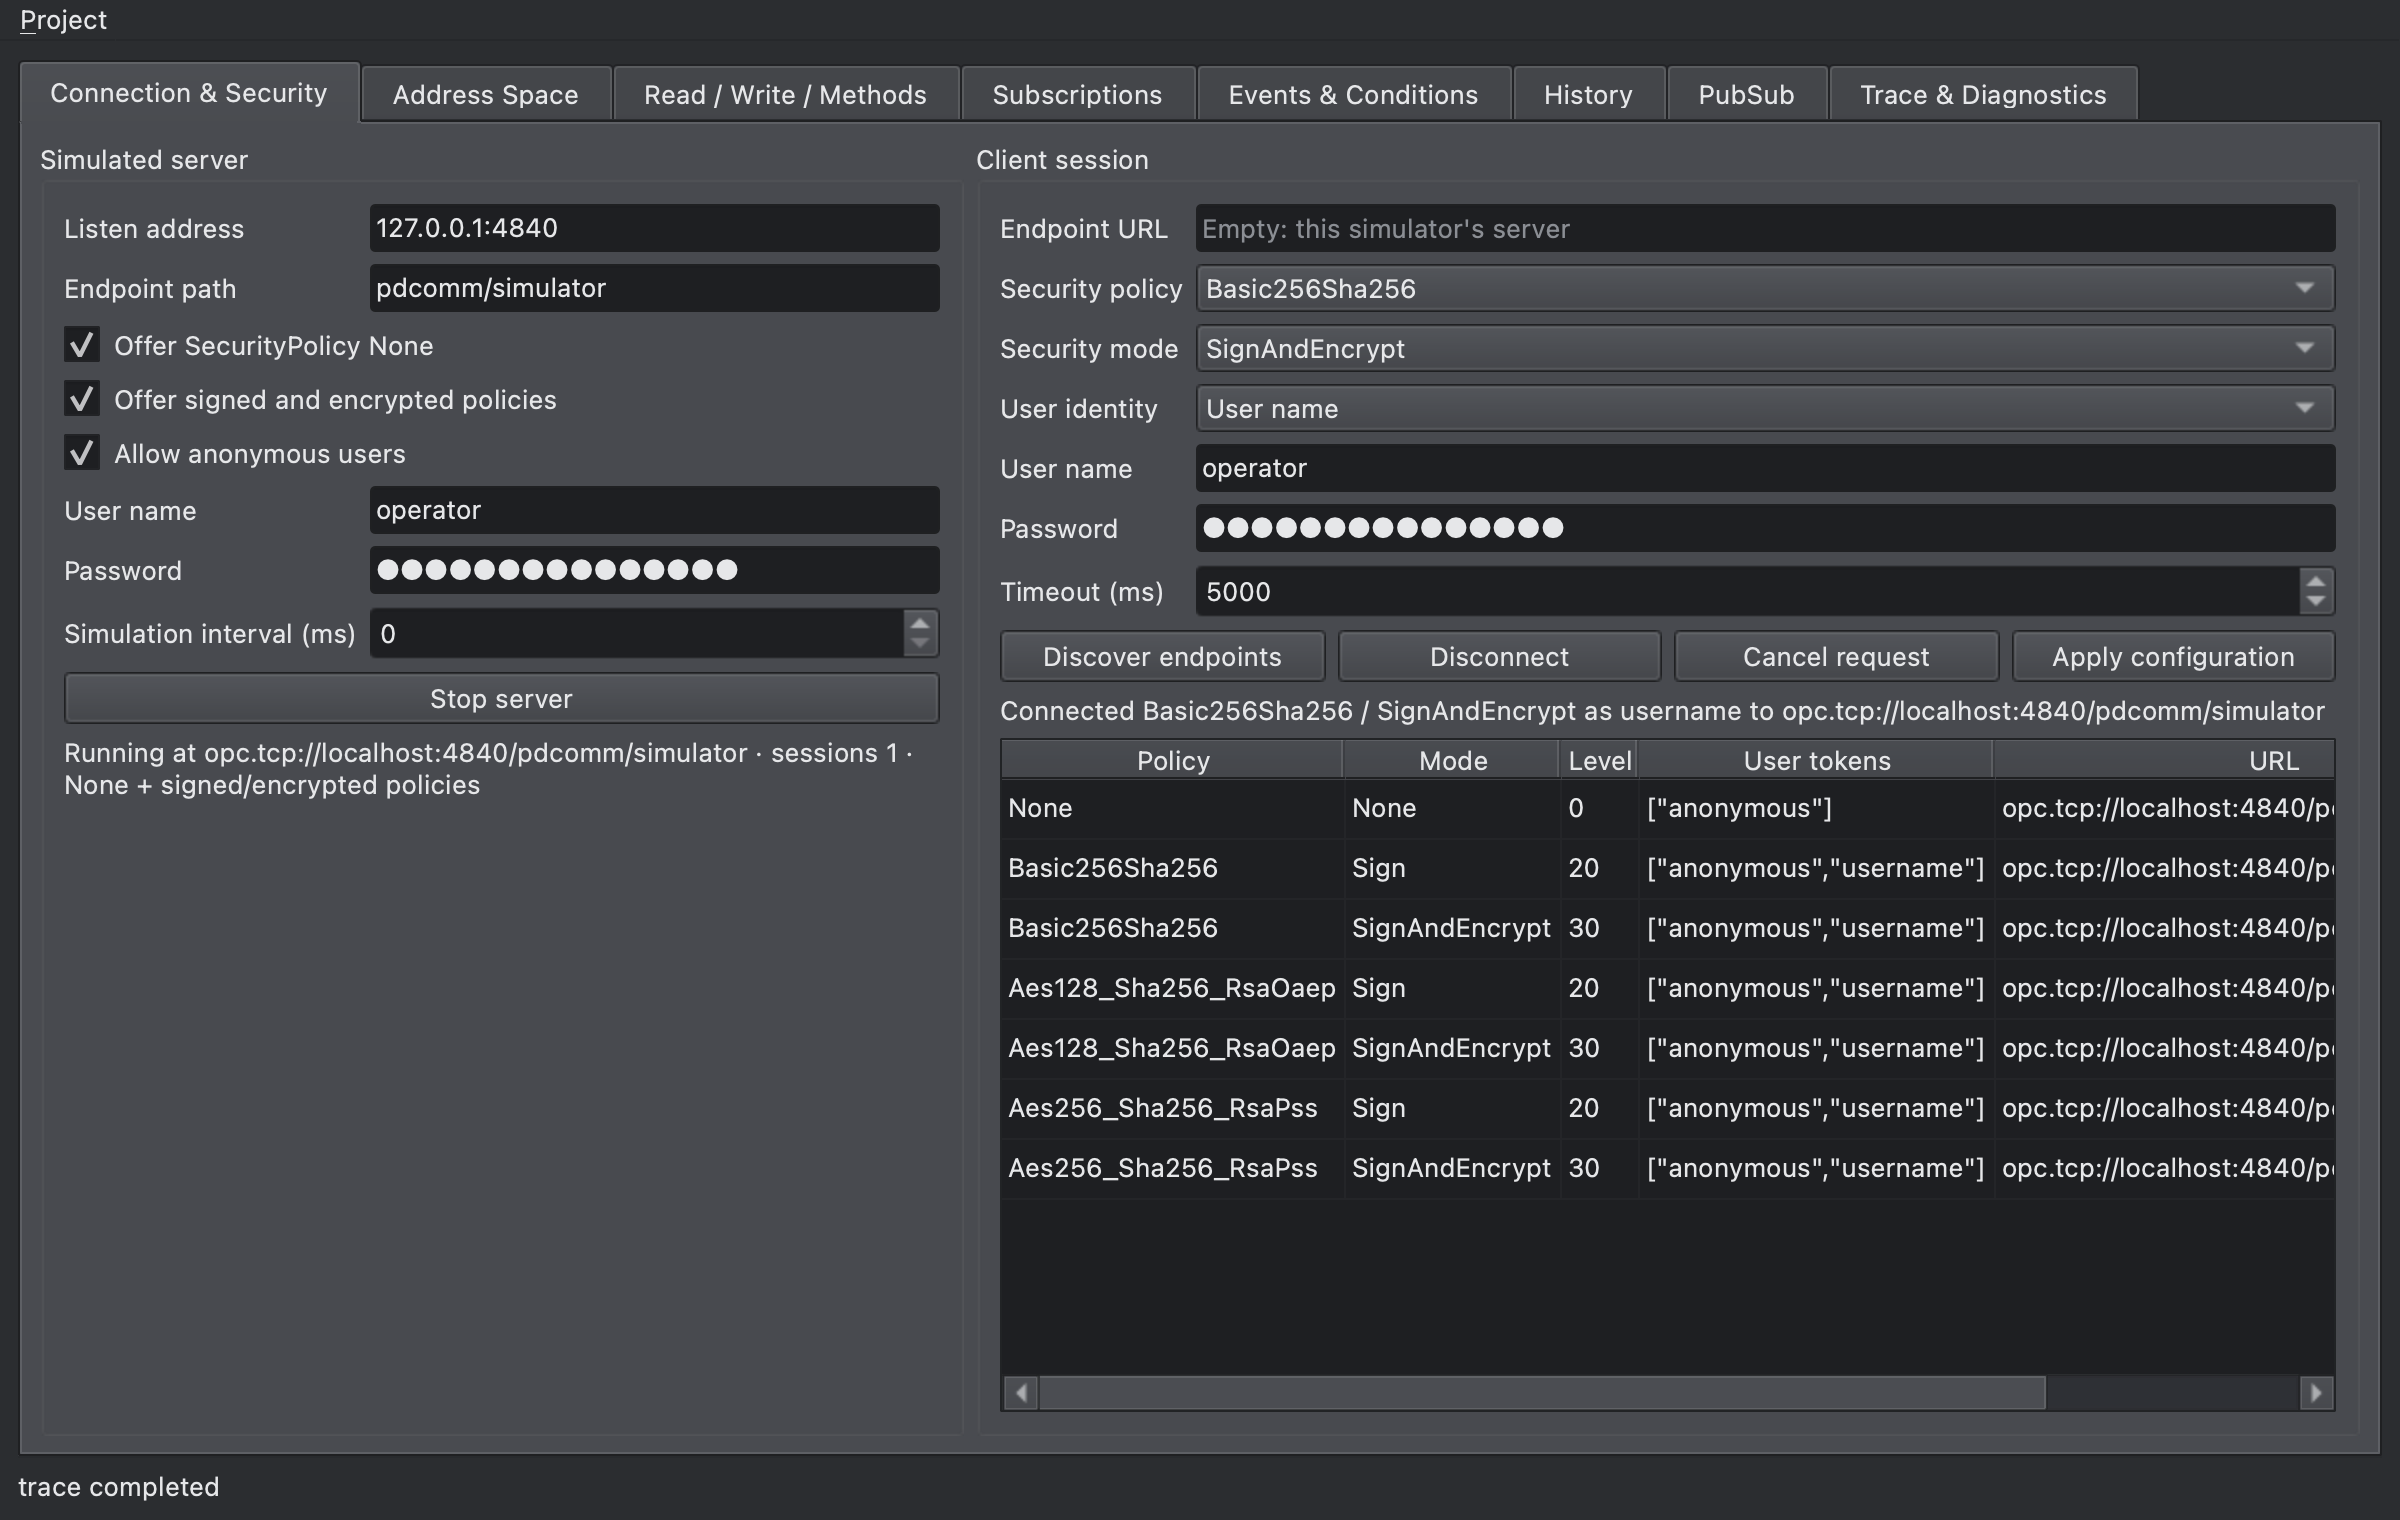This screenshot has width=2400, height=1520.
Task: Show the Trace & Diagnostics tab
Action: [x=1983, y=94]
